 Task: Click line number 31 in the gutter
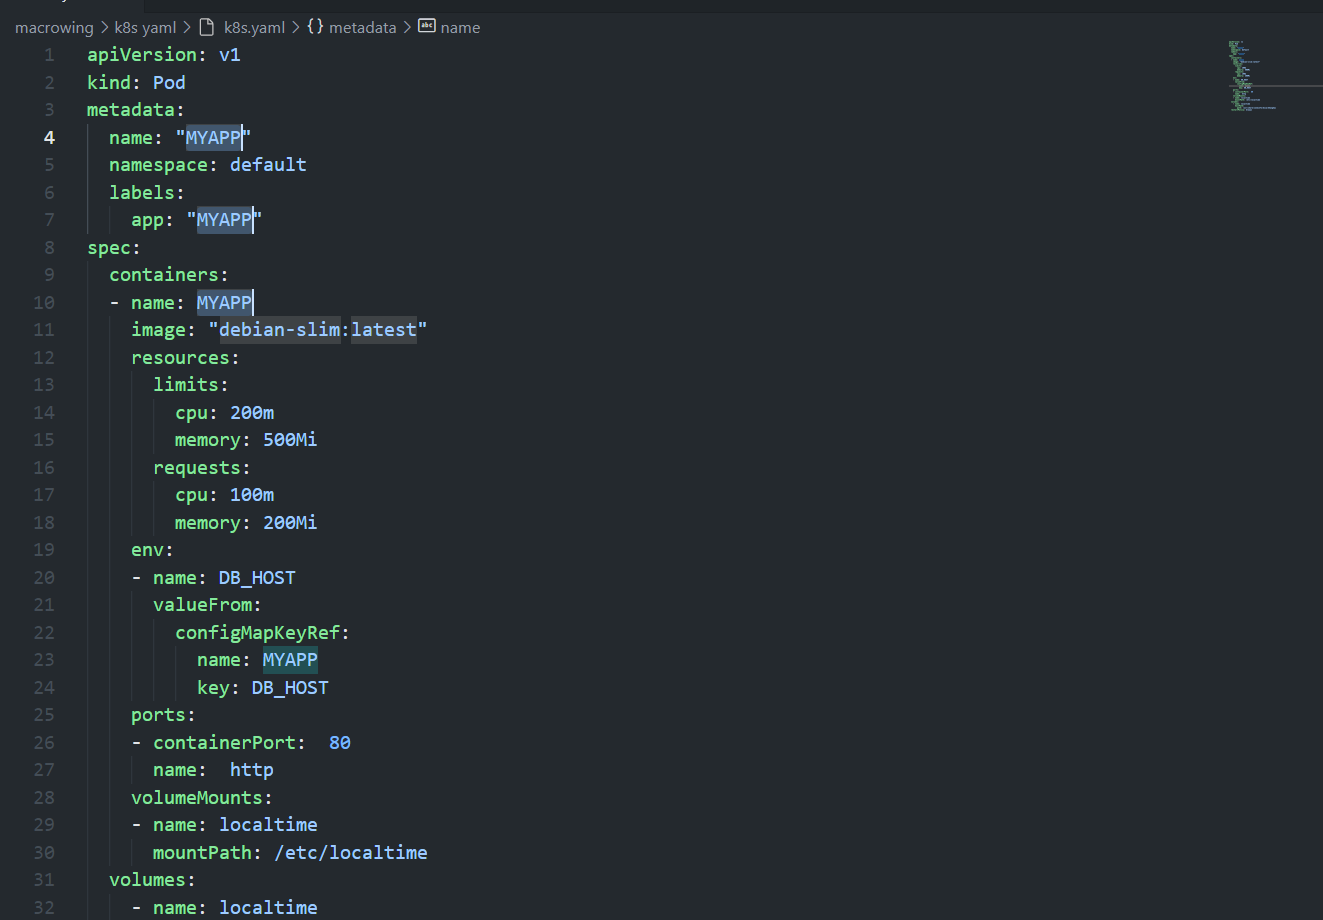click(44, 880)
